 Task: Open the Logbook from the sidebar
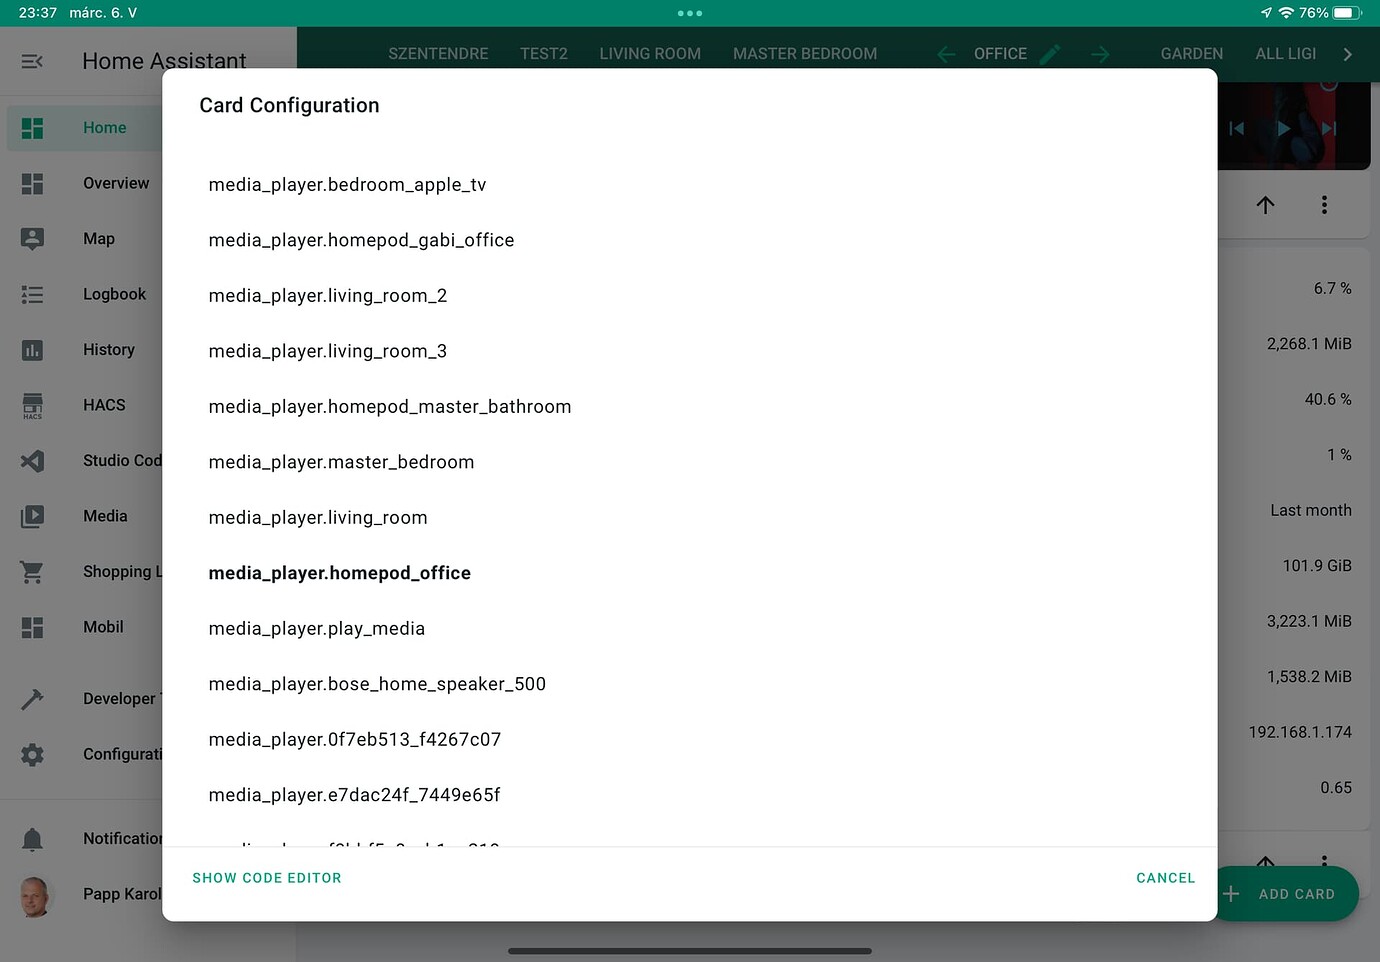pyautogui.click(x=32, y=294)
